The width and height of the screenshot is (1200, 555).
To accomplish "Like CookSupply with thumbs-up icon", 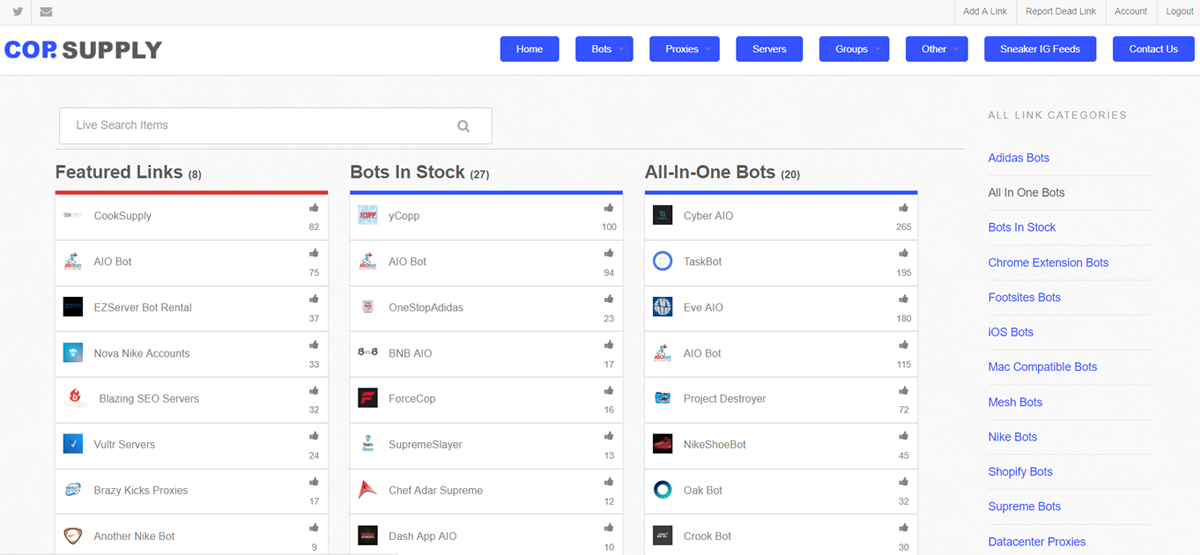I will coord(314,208).
